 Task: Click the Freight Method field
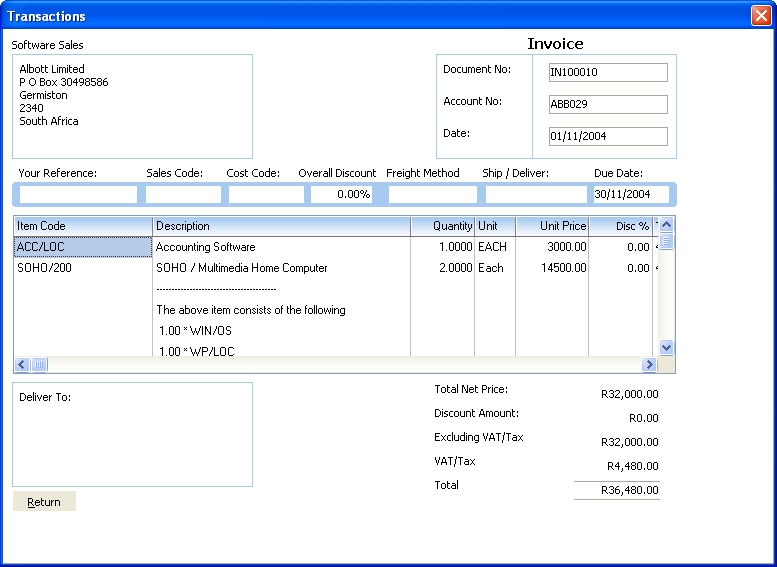433,194
